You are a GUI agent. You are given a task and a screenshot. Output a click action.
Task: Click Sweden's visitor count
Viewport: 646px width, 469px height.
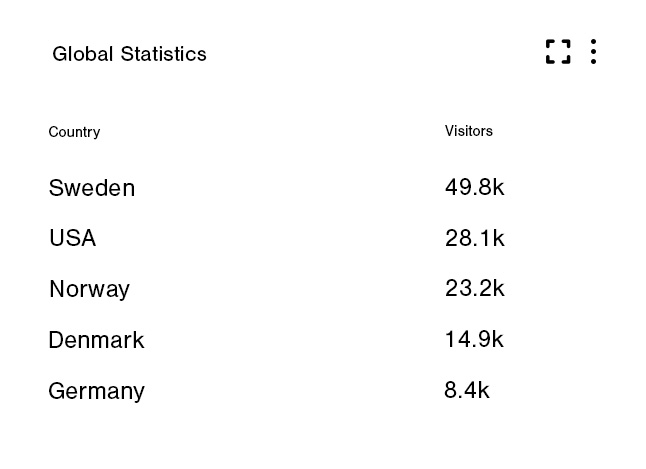474,187
